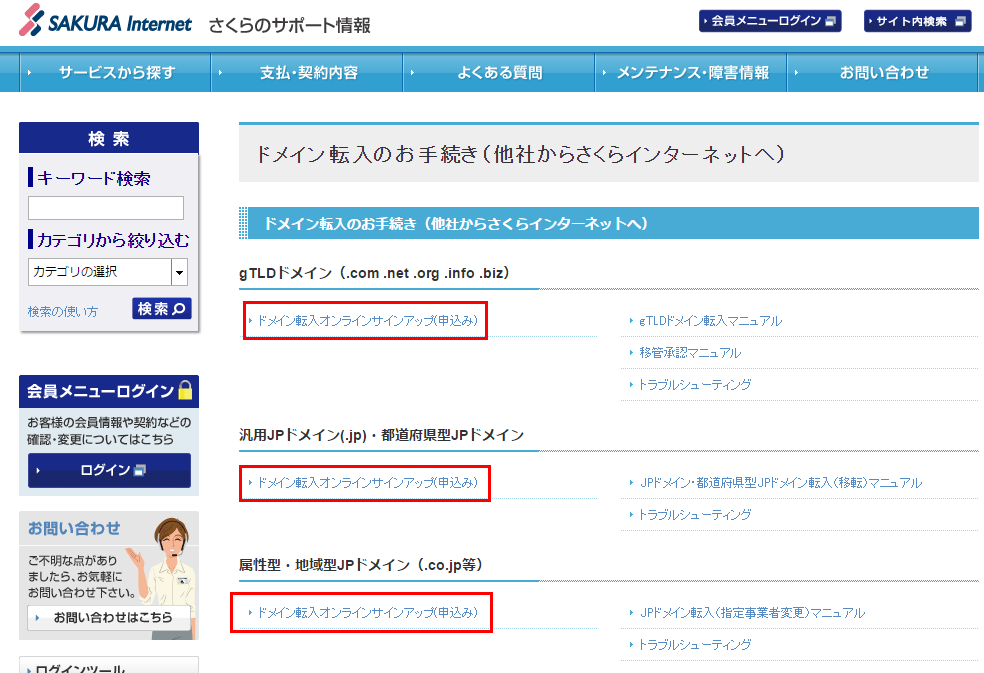This screenshot has height=673, width=984.
Task: Click 汎用JPドメイン(.jp)・都道府県型JPドメイン heading
Action: [x=381, y=435]
